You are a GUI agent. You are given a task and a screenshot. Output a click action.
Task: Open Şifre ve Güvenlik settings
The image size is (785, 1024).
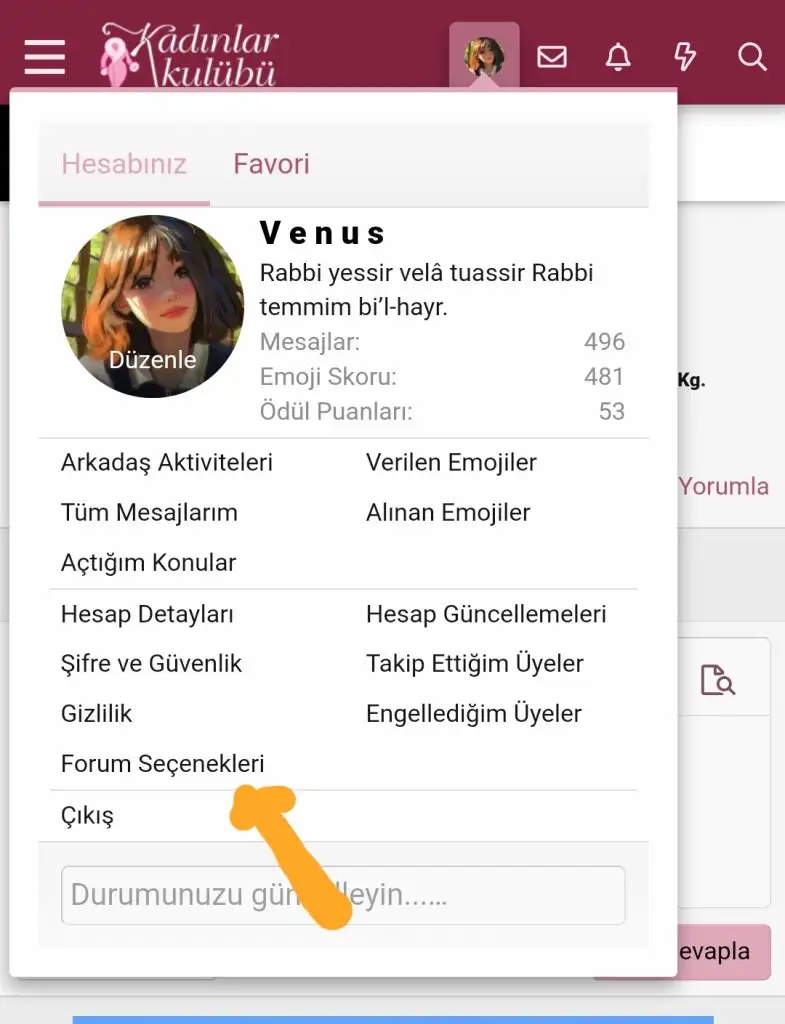coord(151,664)
